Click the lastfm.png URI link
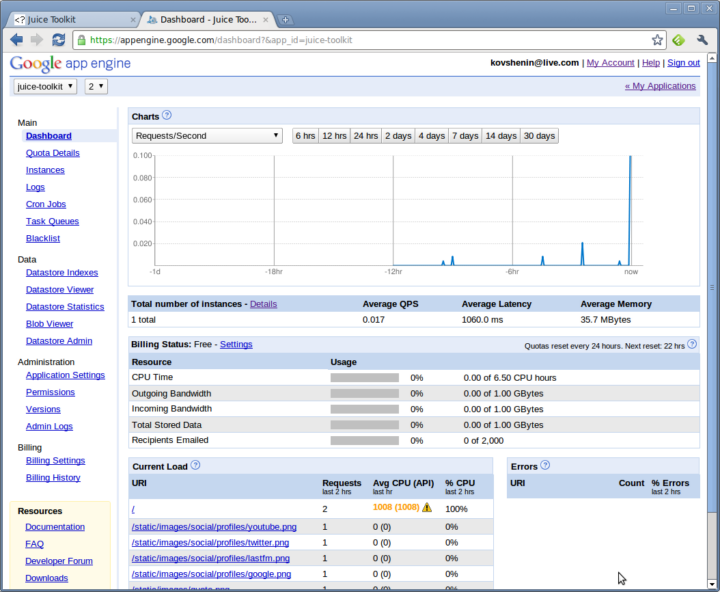 (211, 558)
